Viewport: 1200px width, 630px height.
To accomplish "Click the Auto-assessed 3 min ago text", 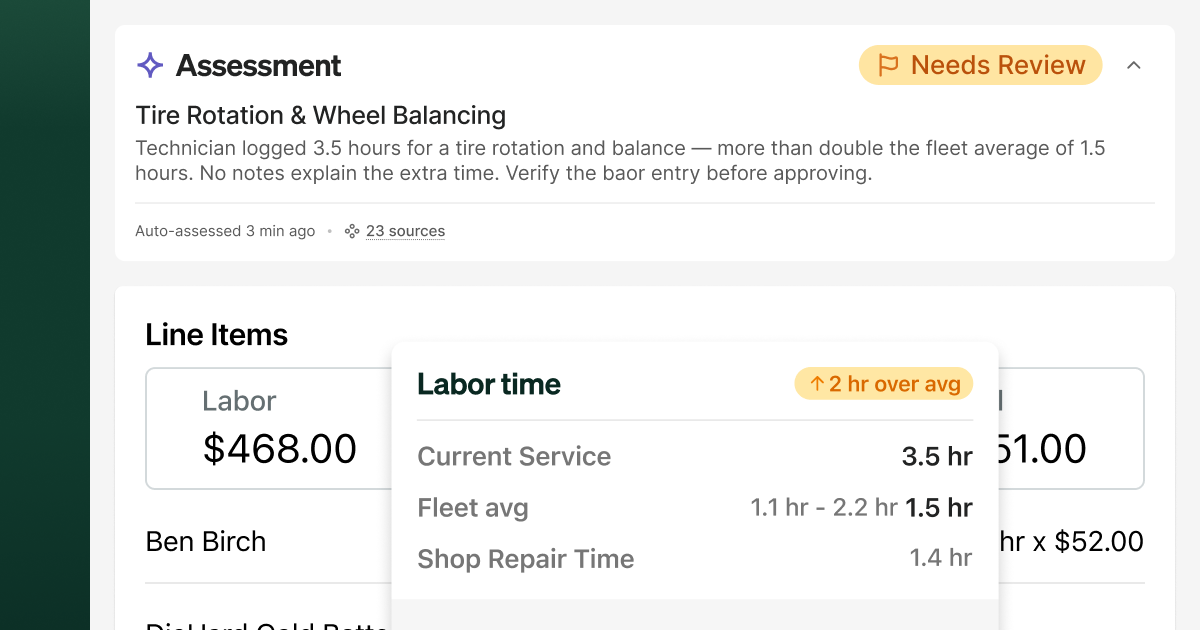I will tap(225, 231).
